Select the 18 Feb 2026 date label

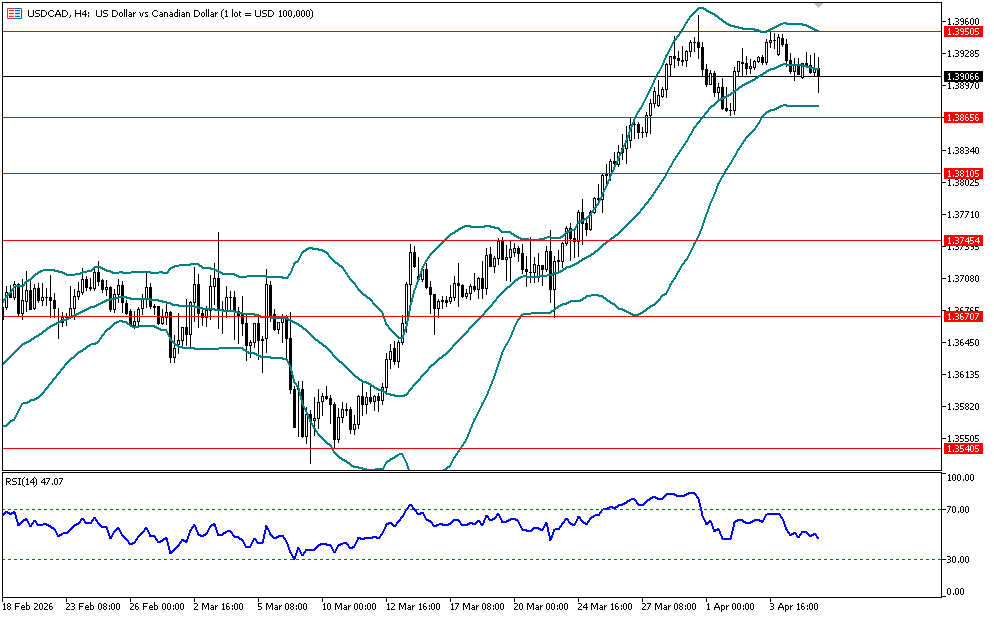(x=30, y=606)
